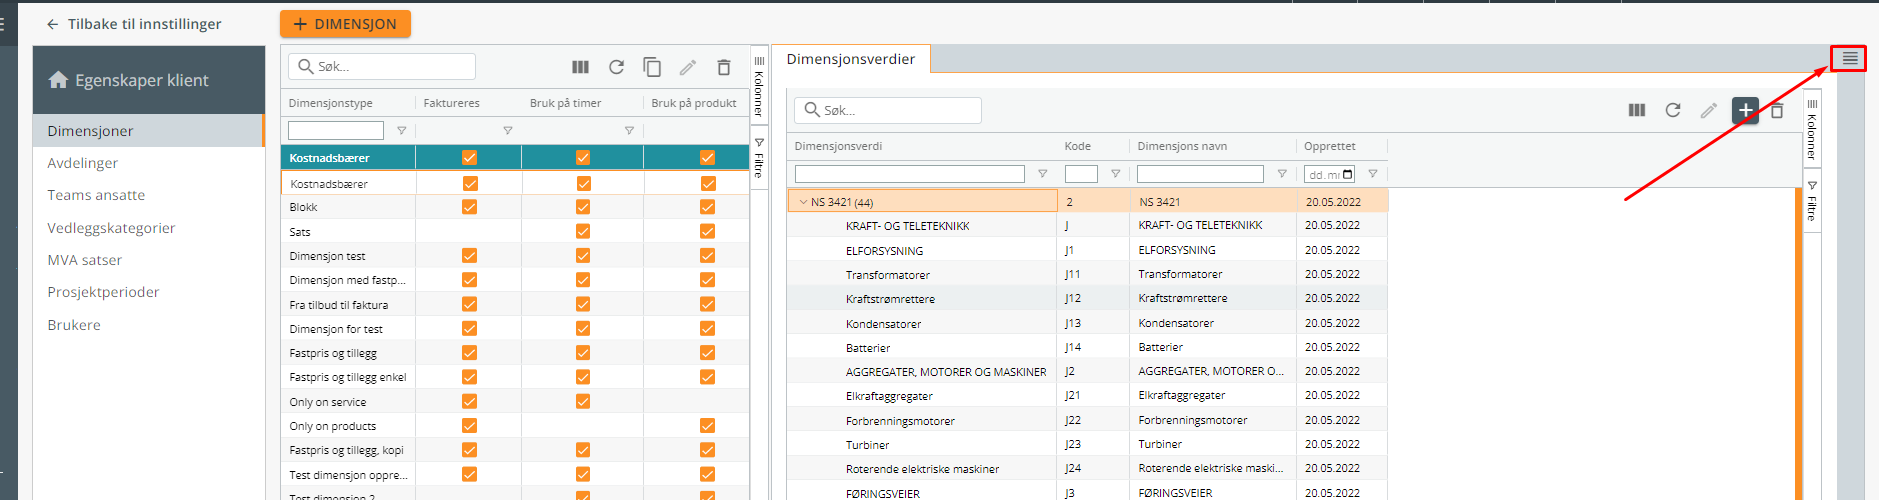Refresh the Dimensjonsverdier list
The width and height of the screenshot is (1879, 500).
(x=1672, y=110)
